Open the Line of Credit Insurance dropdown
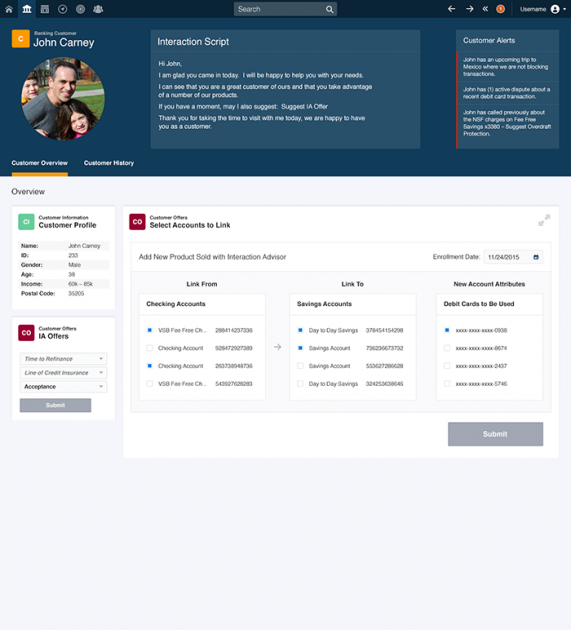The image size is (571, 630). [x=63, y=373]
